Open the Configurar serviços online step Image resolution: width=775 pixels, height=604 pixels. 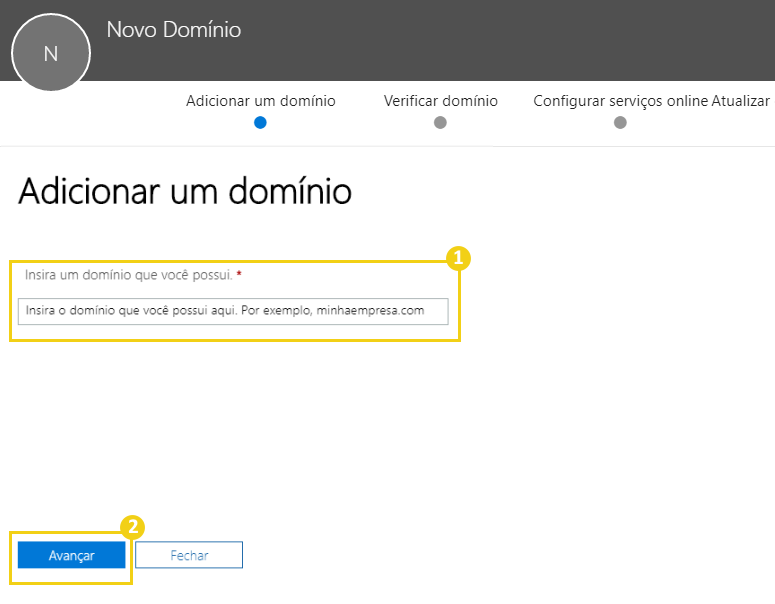(620, 101)
